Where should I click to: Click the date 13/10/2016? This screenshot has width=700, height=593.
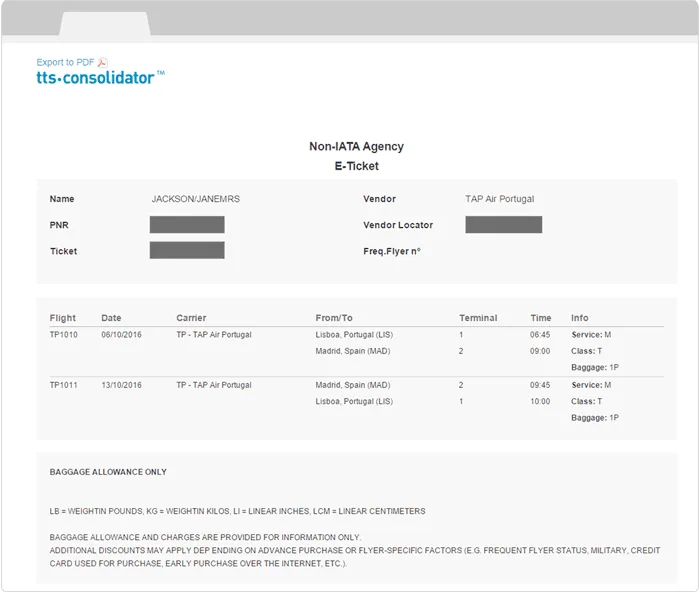[x=121, y=385]
